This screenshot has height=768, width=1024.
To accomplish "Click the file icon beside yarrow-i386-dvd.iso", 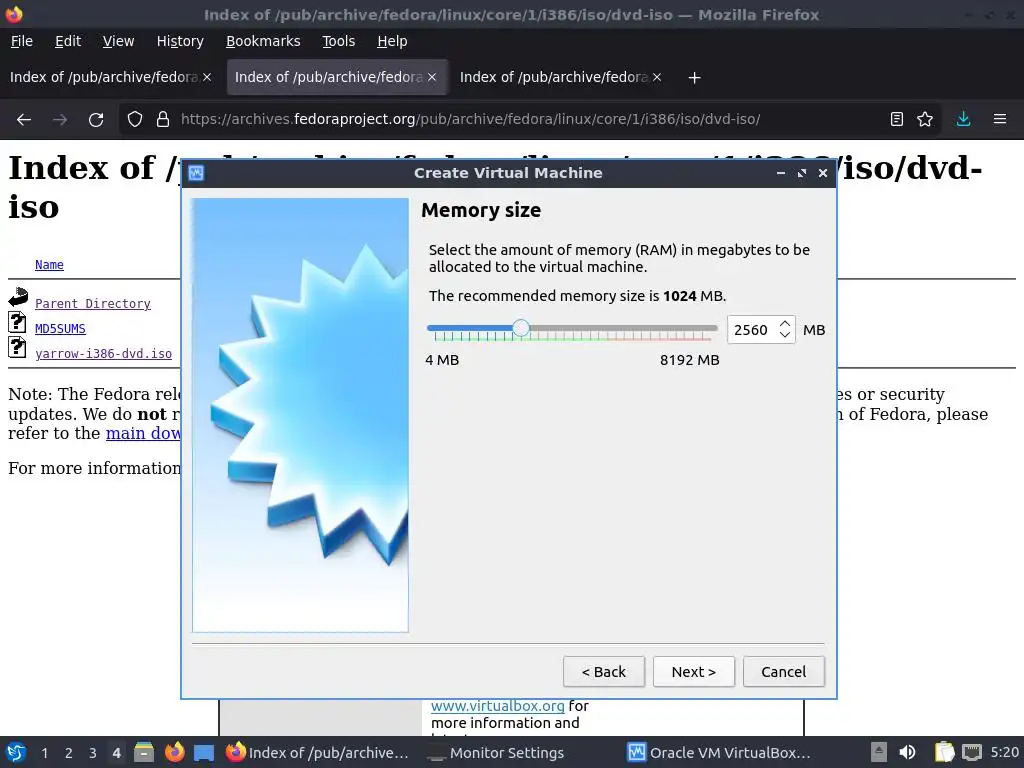I will point(17,347).
